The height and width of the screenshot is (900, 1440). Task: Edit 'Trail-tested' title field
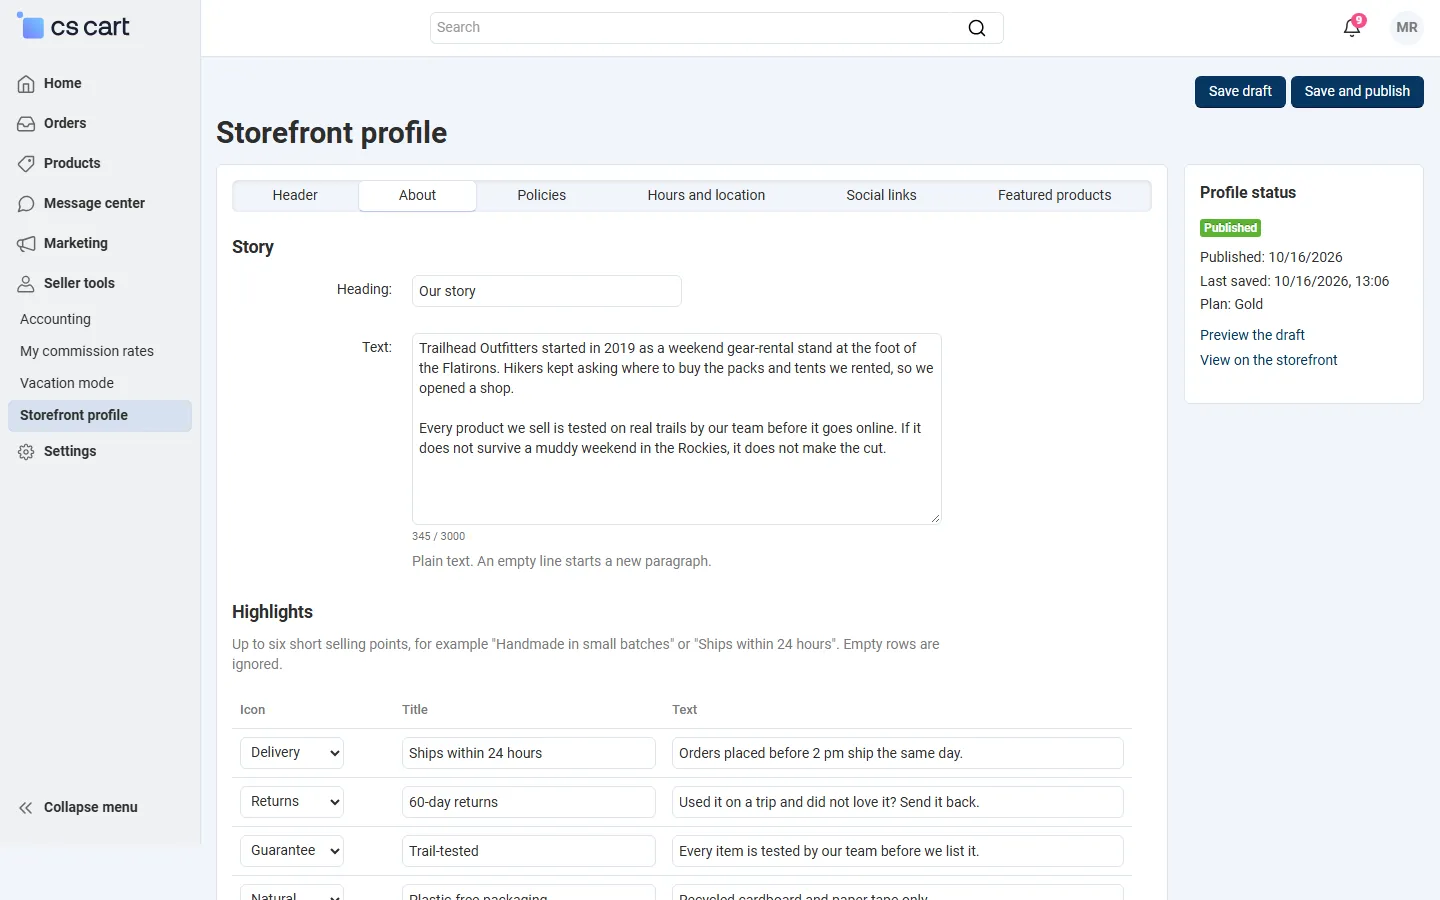[x=529, y=851]
